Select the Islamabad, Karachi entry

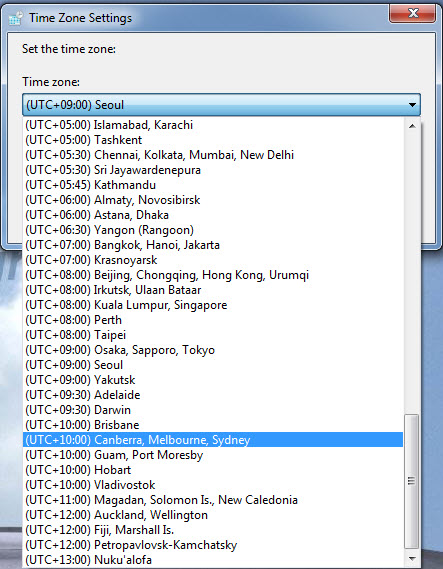point(213,125)
